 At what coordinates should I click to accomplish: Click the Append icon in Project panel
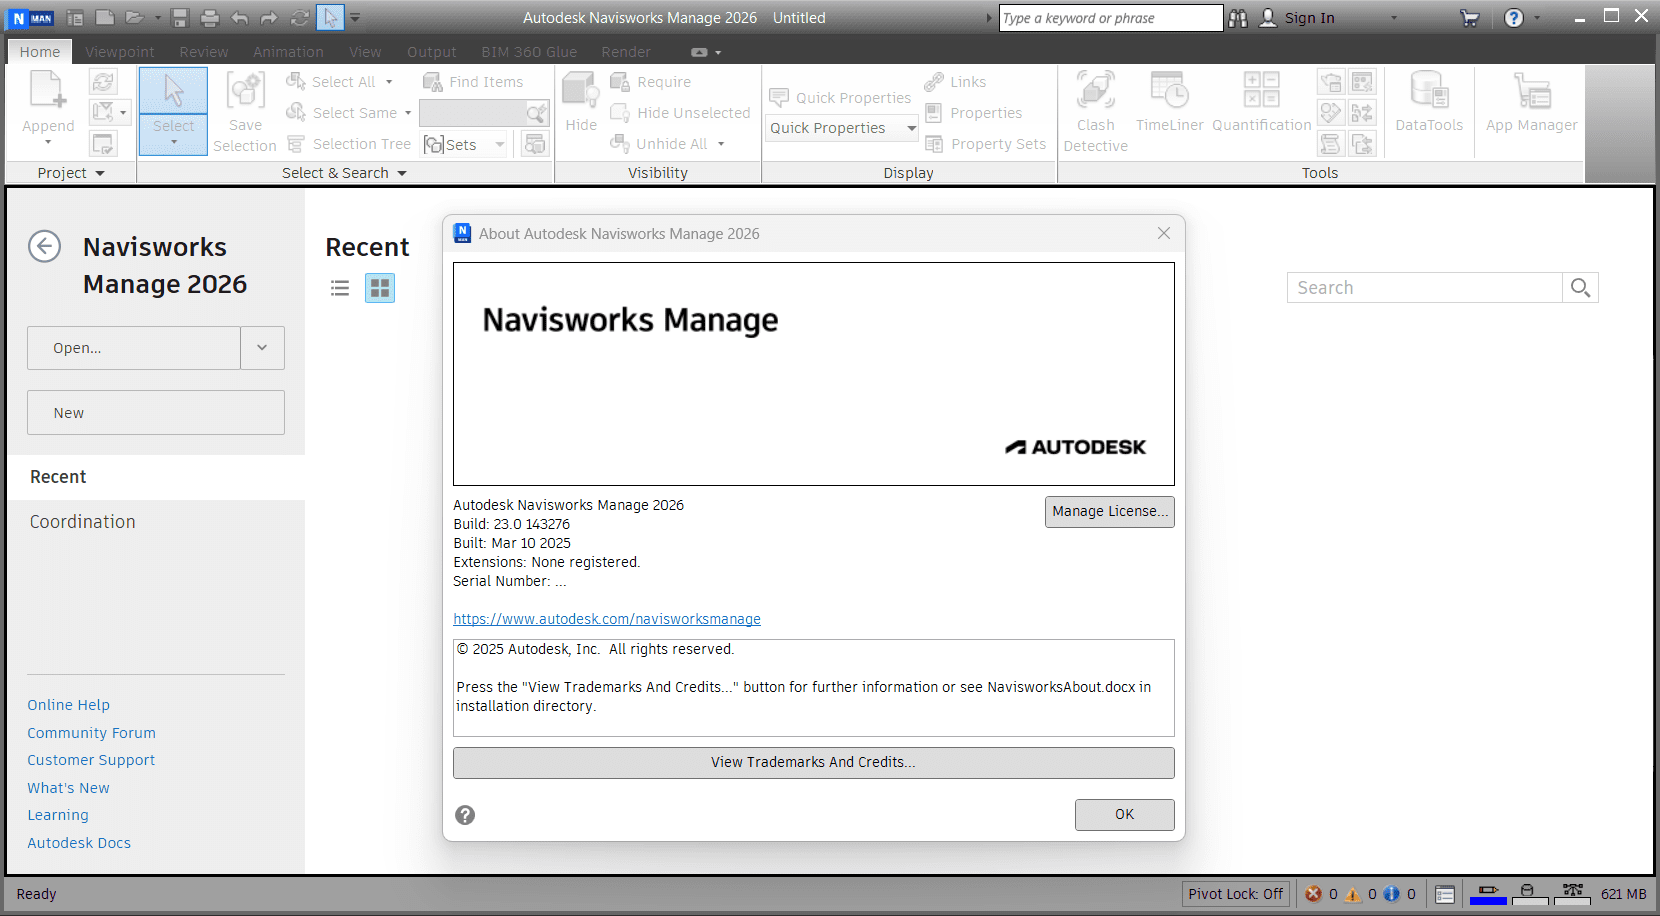48,90
